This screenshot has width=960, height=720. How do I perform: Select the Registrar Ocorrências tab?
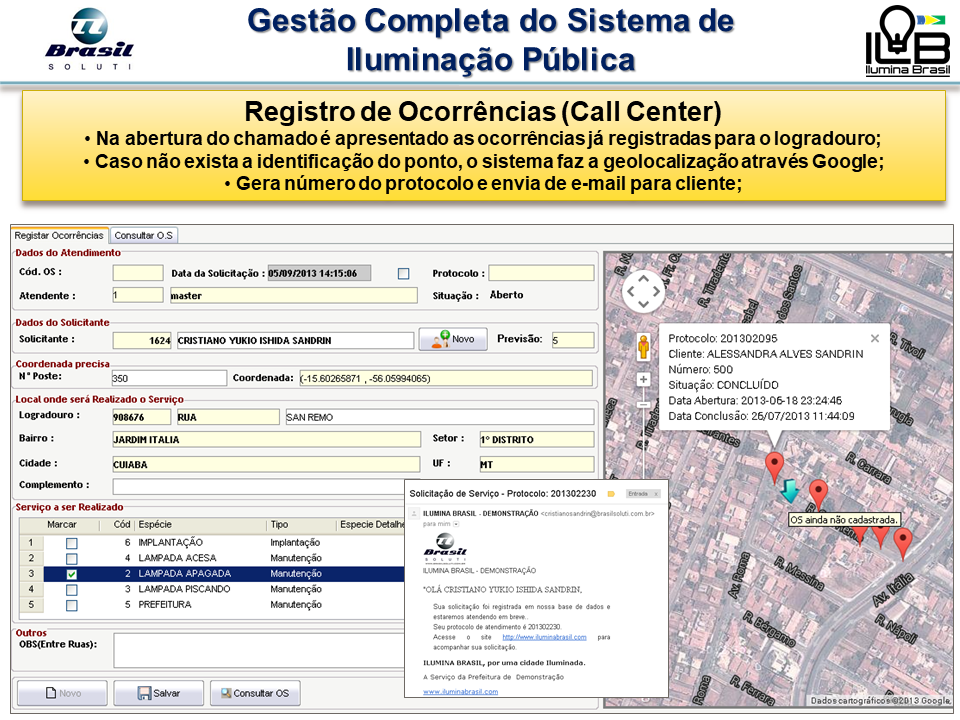[58, 236]
